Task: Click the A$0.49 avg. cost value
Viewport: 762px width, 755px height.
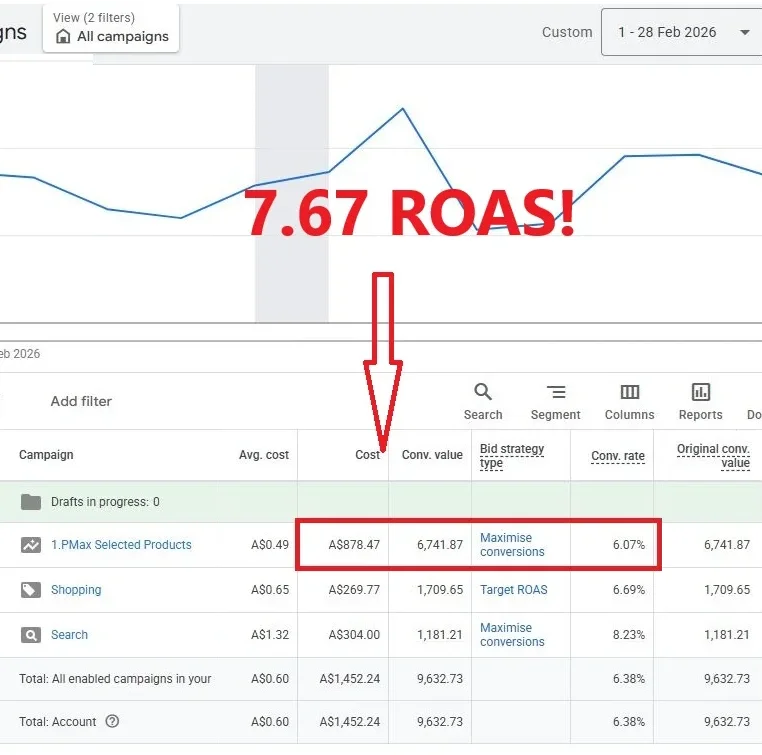Action: pos(270,545)
